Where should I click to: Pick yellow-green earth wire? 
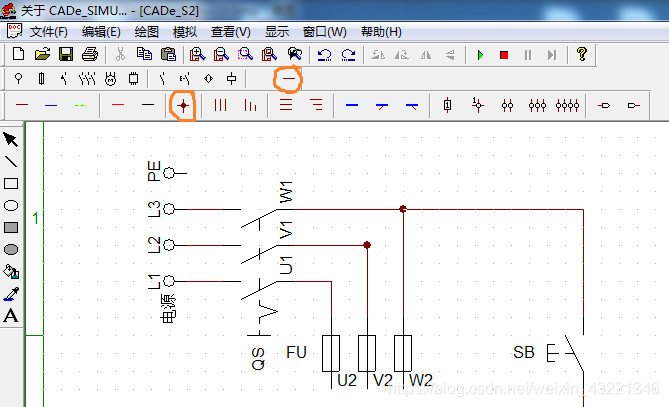(80, 105)
